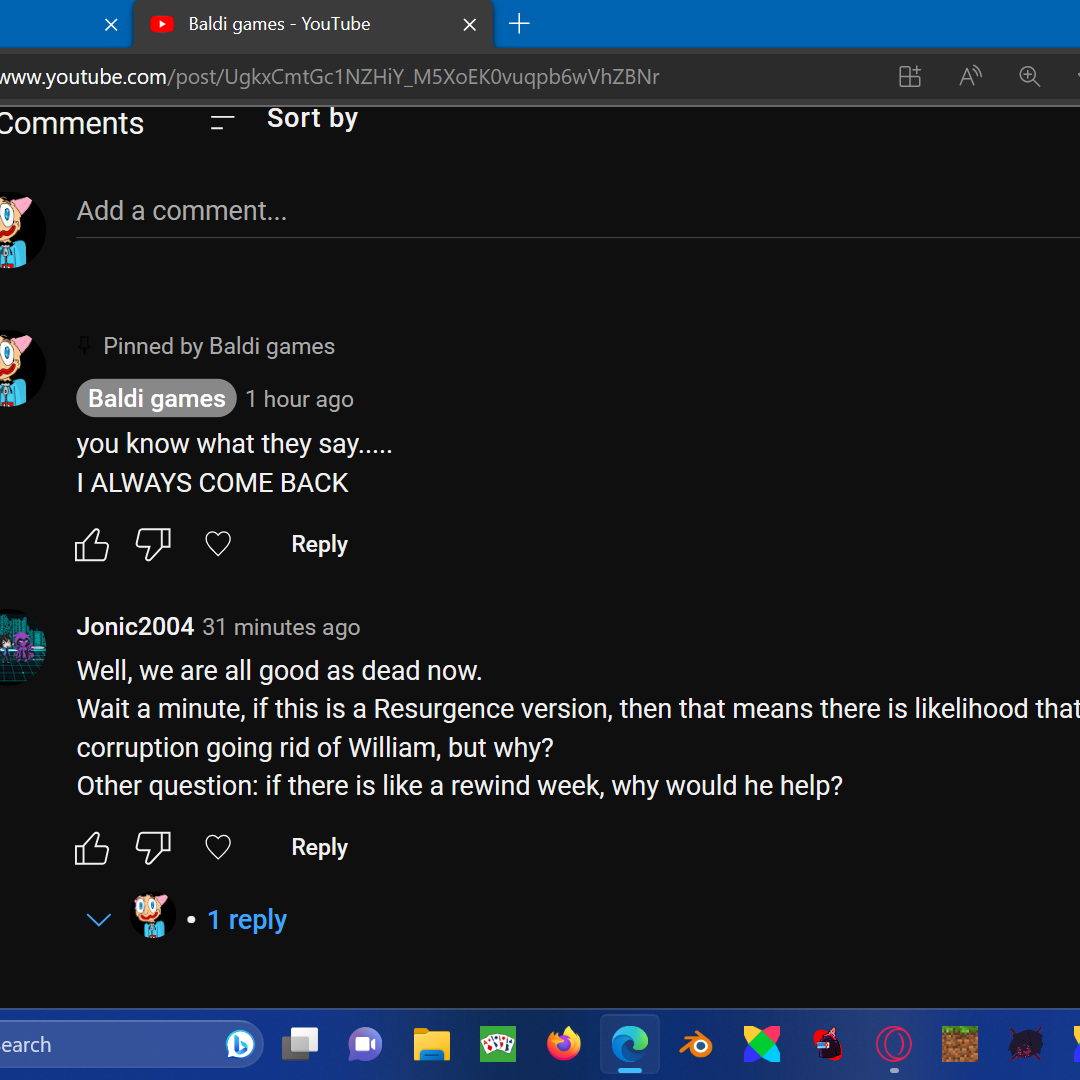Dislike Jonic2004's comment
Image resolution: width=1080 pixels, height=1080 pixels.
pyautogui.click(x=153, y=848)
